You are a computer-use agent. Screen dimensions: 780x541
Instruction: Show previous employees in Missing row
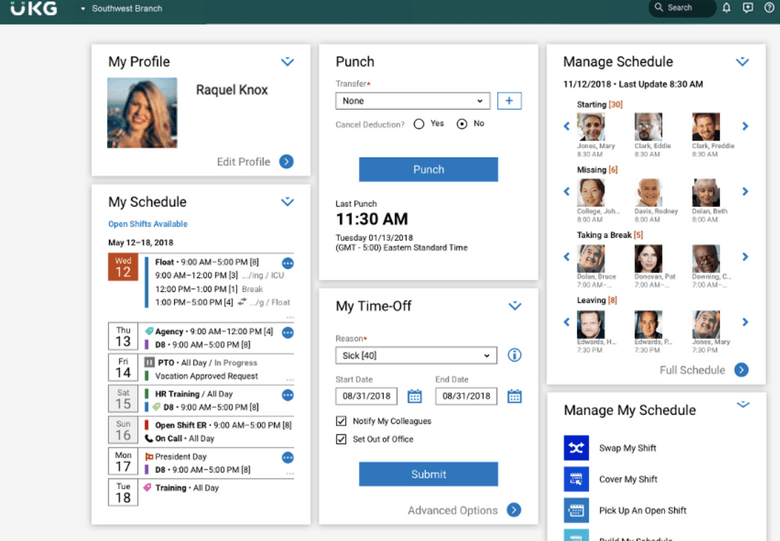click(567, 191)
